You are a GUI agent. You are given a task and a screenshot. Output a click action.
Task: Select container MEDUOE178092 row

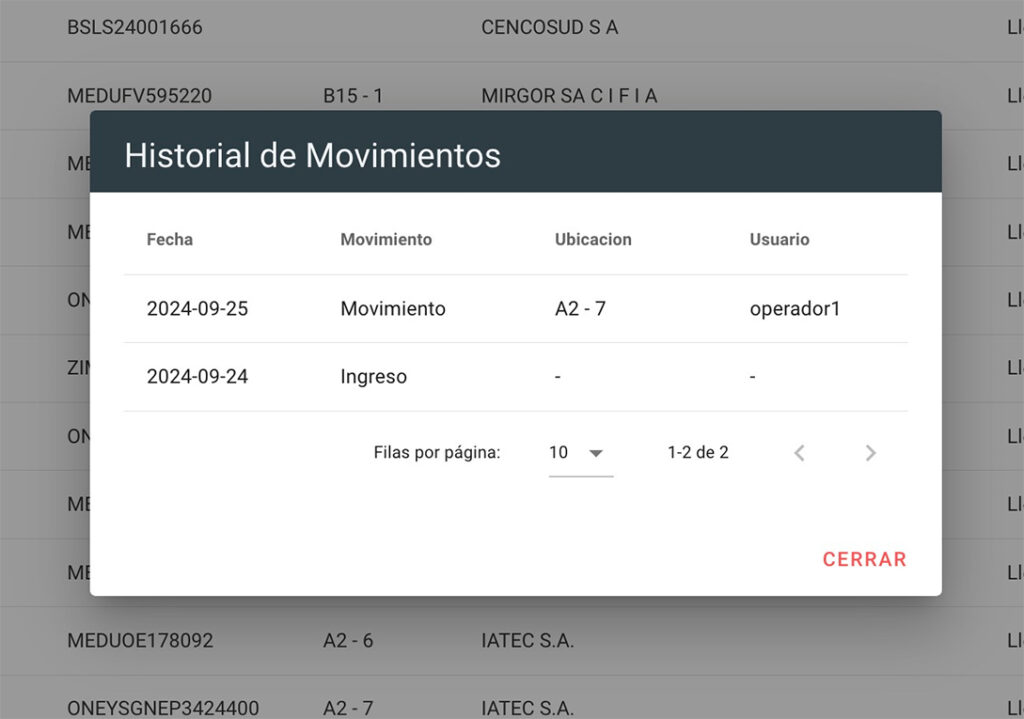click(140, 640)
